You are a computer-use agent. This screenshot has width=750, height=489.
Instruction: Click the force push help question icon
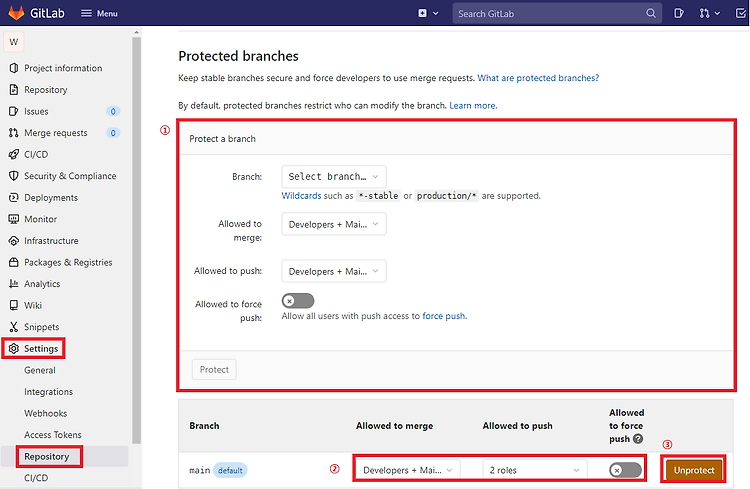tap(638, 438)
